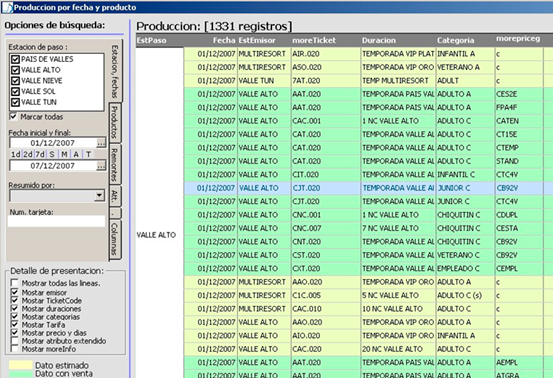Image resolution: width=553 pixels, height=378 pixels.
Task: Select the M month range button
Action: (x=64, y=154)
